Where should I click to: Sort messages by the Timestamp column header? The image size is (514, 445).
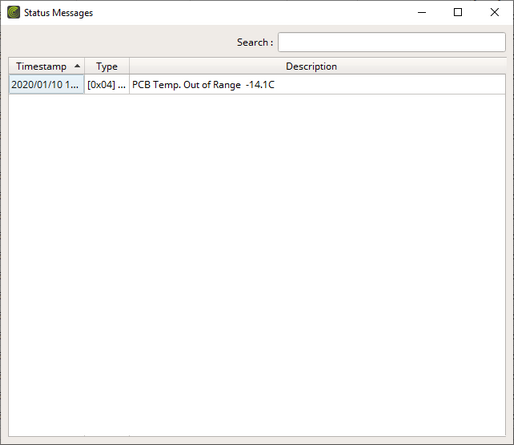pos(47,66)
